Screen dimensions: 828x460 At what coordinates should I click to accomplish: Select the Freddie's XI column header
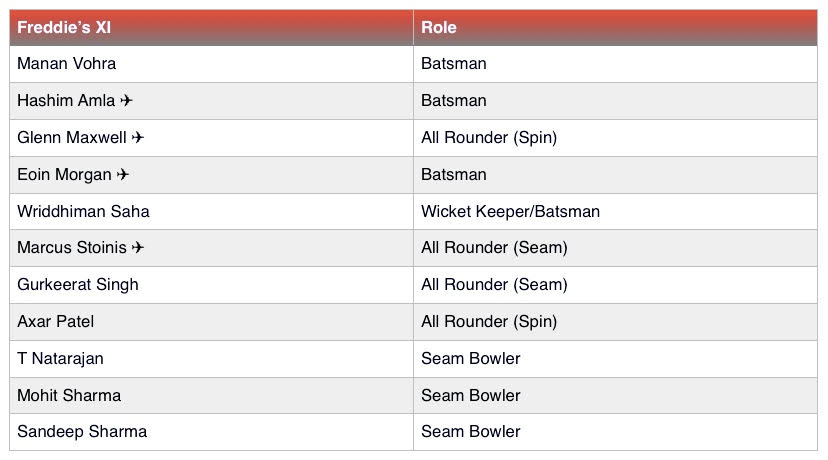(211, 27)
